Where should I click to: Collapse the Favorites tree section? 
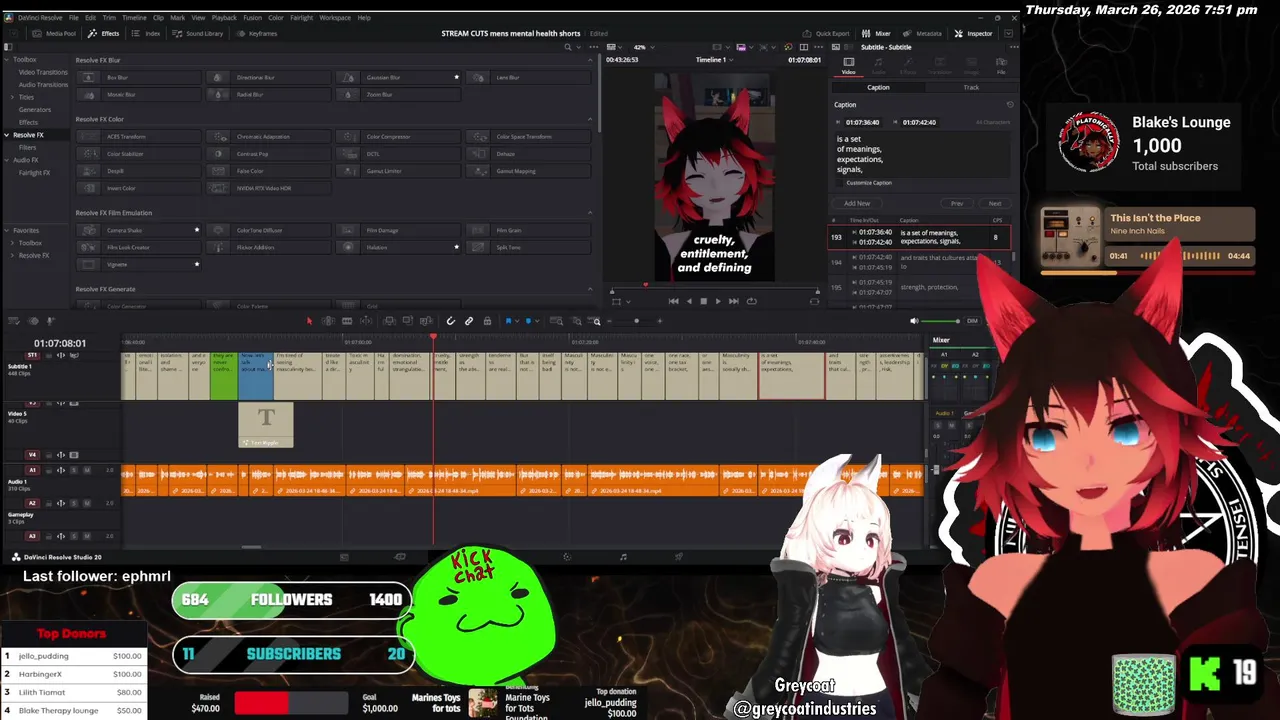(x=6, y=230)
